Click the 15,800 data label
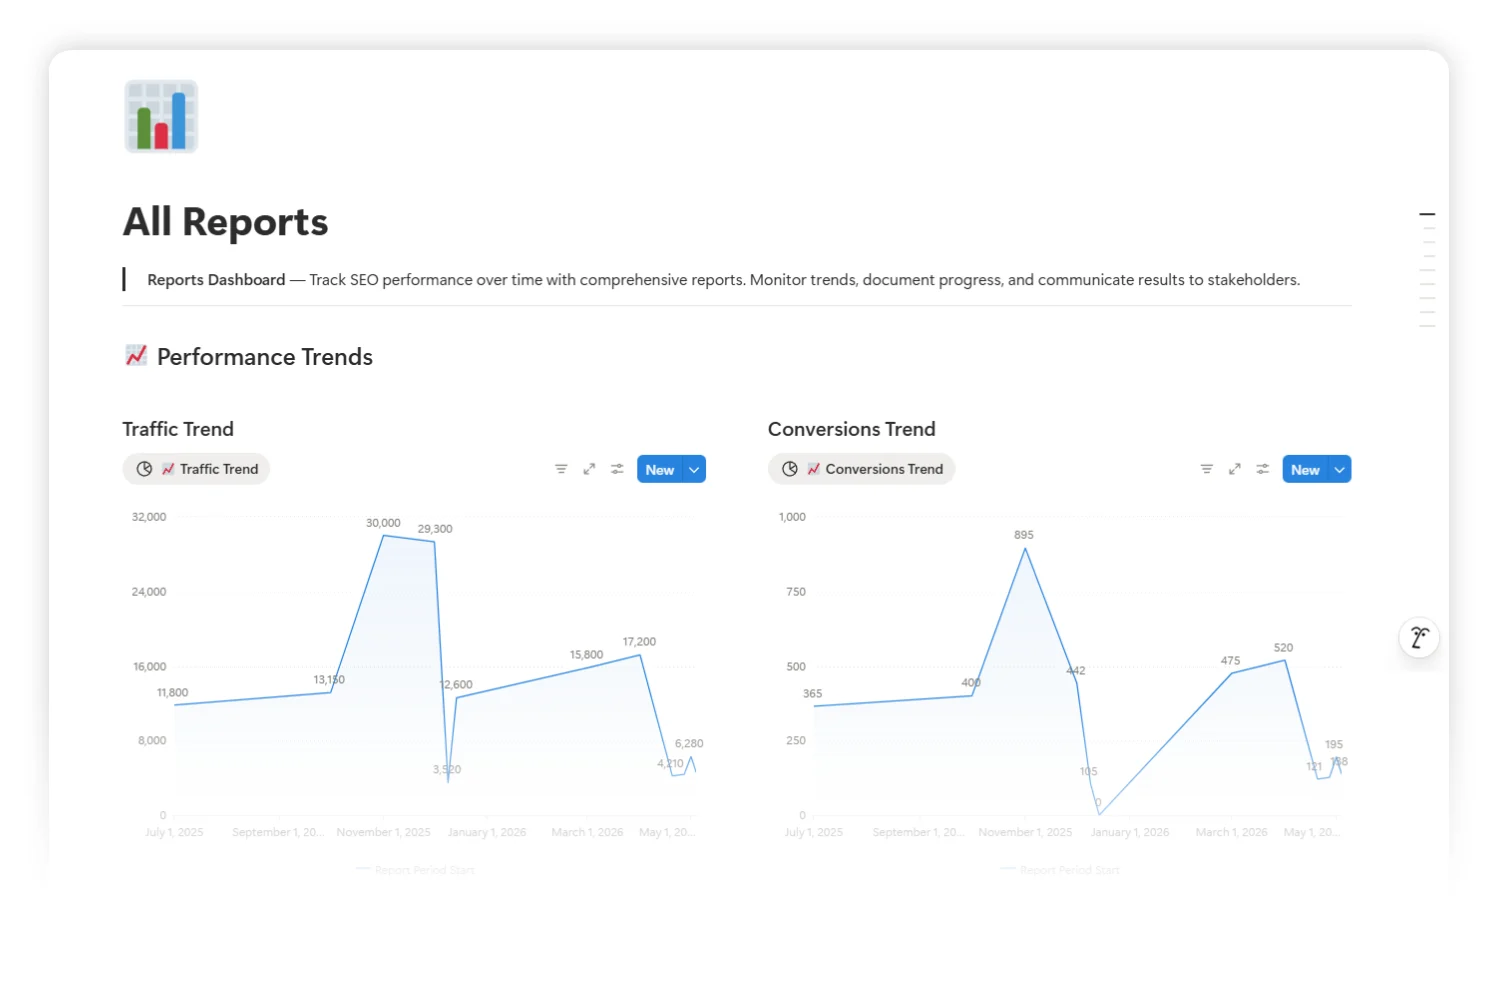The image size is (1500, 1000). [x=586, y=655]
